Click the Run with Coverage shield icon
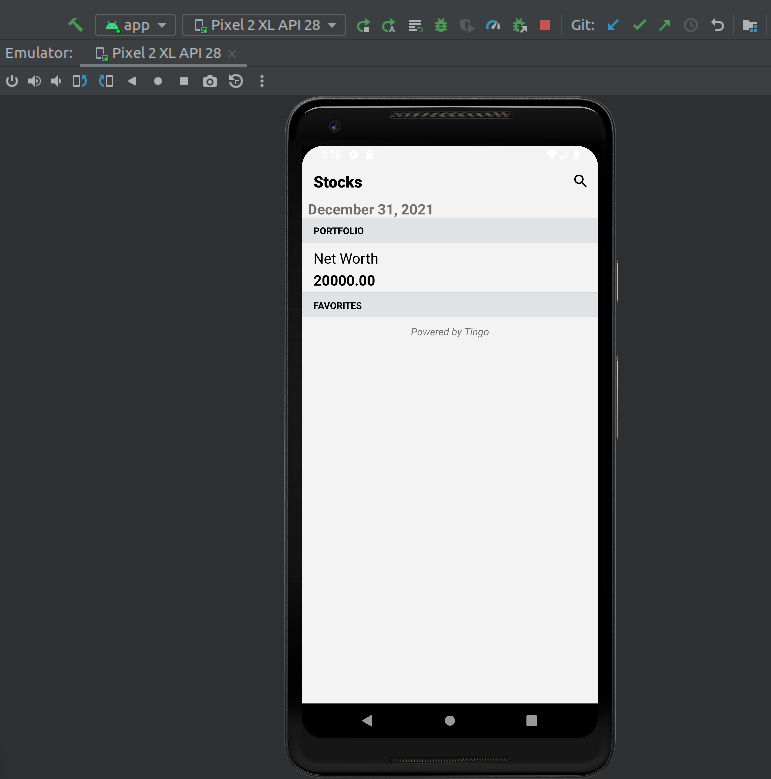This screenshot has height=779, width=771. (466, 25)
